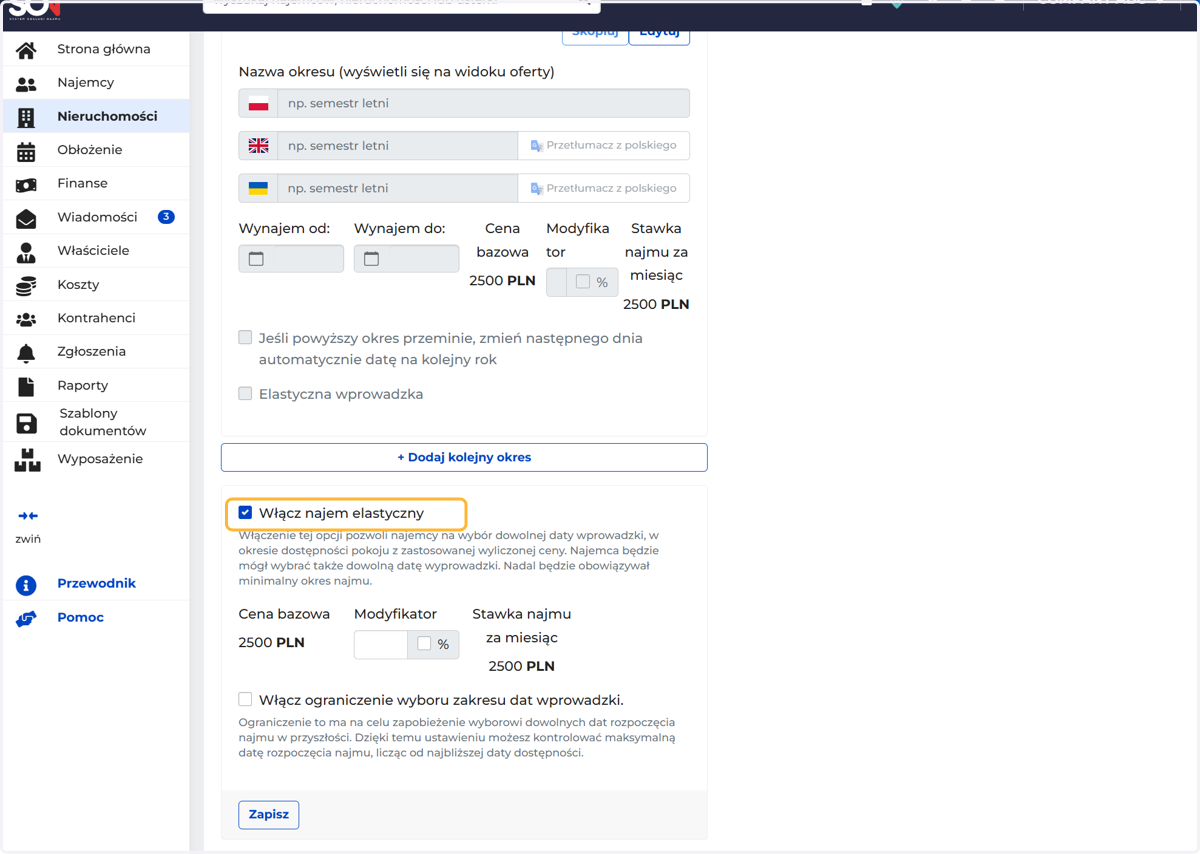
Task: Click the Wyposażenie boxes icon
Action: point(27,460)
